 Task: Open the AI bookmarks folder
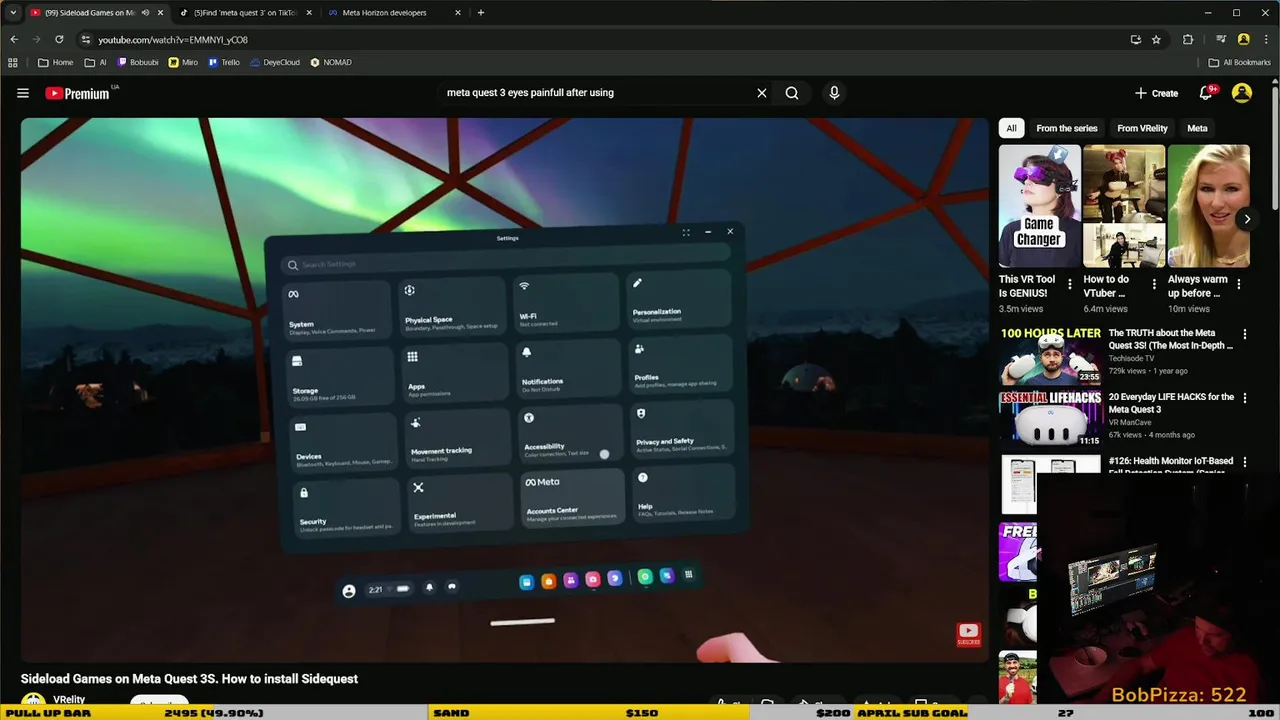tap(96, 62)
